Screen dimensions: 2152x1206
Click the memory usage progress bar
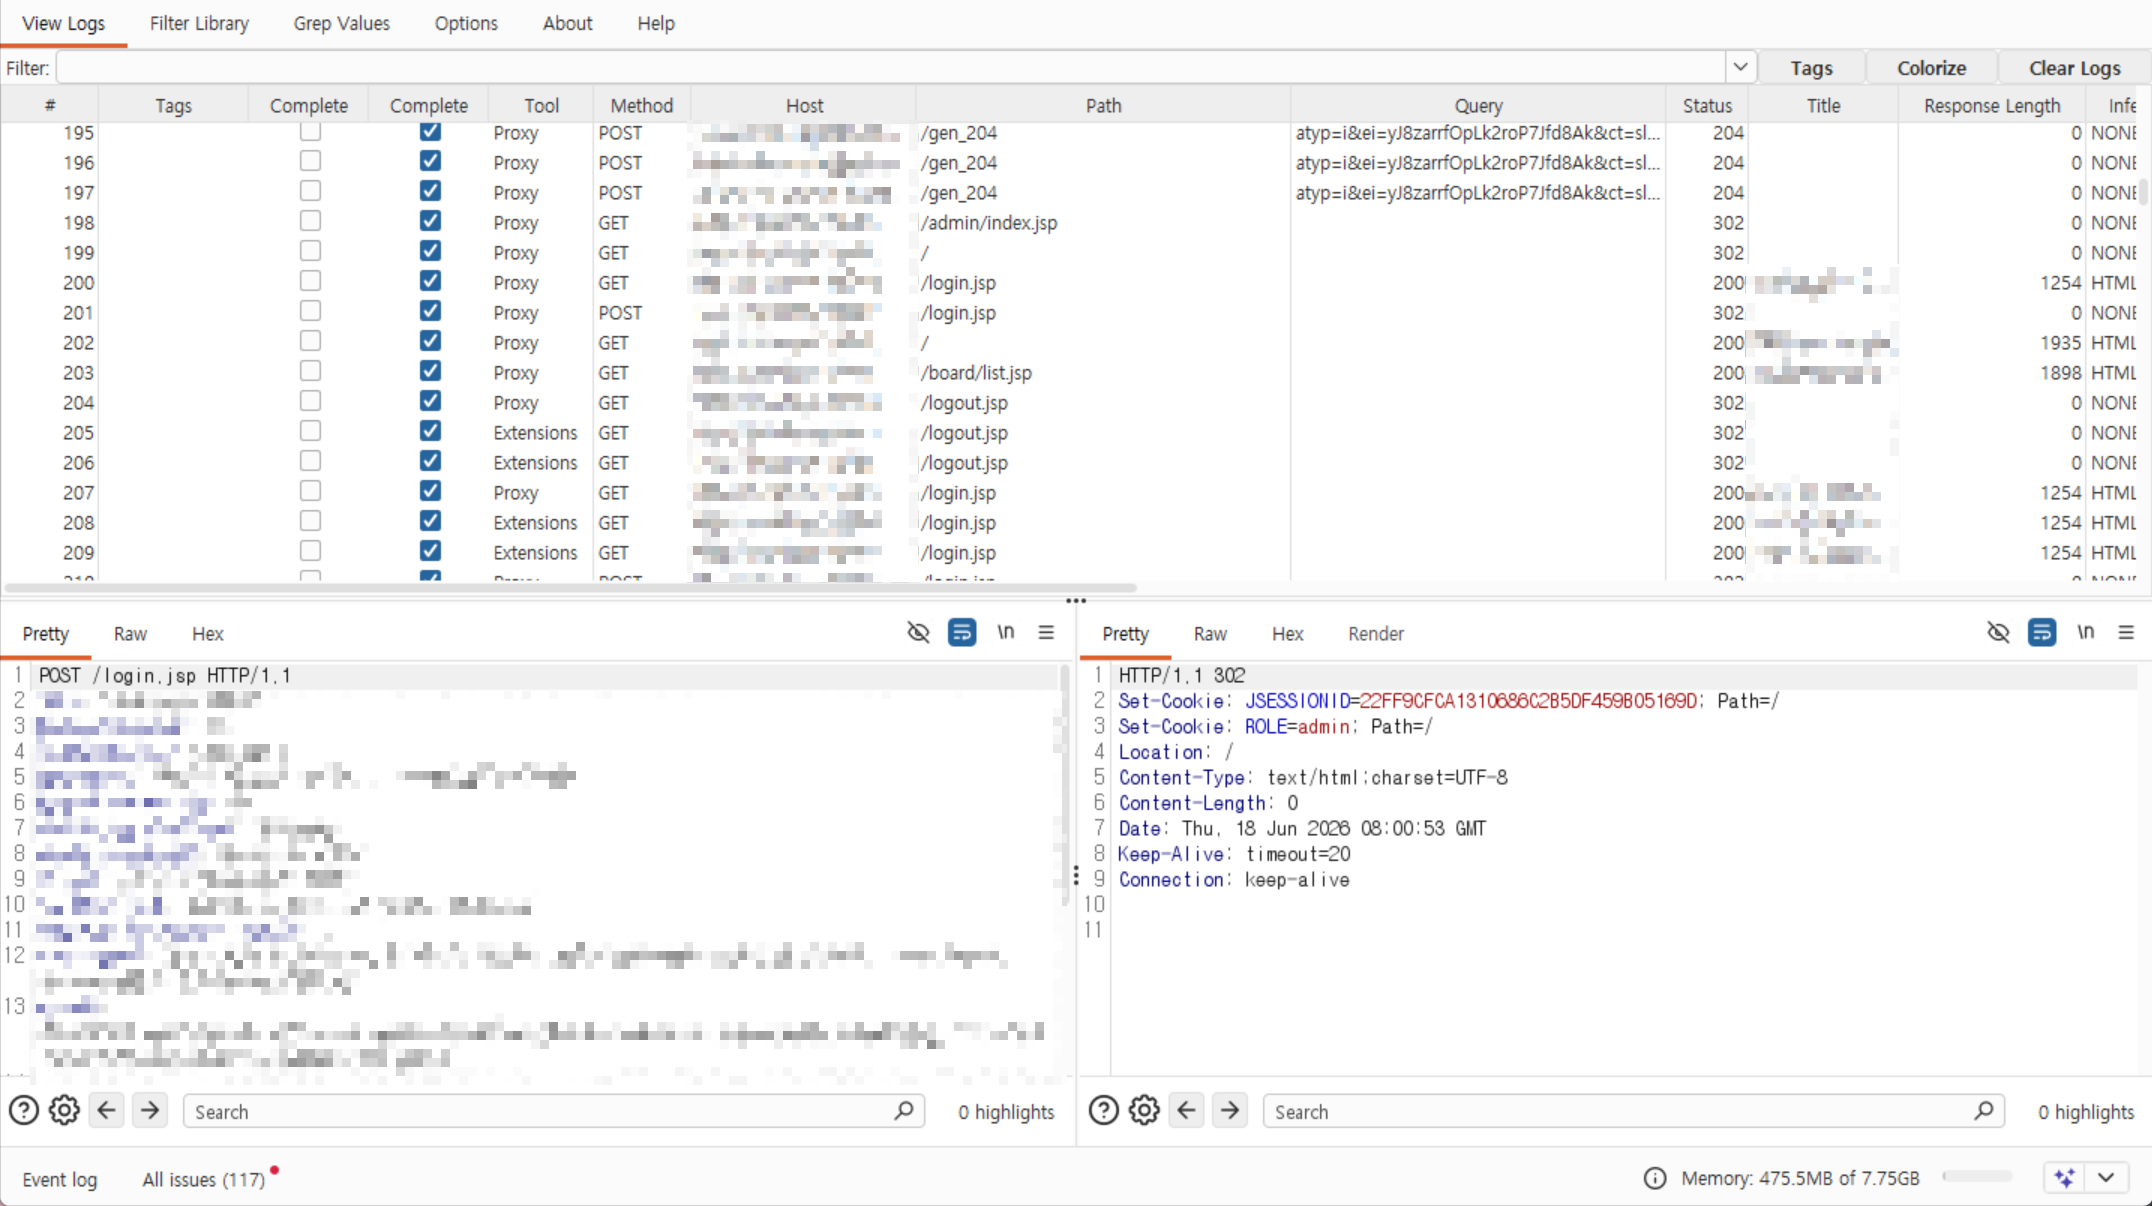click(1977, 1177)
